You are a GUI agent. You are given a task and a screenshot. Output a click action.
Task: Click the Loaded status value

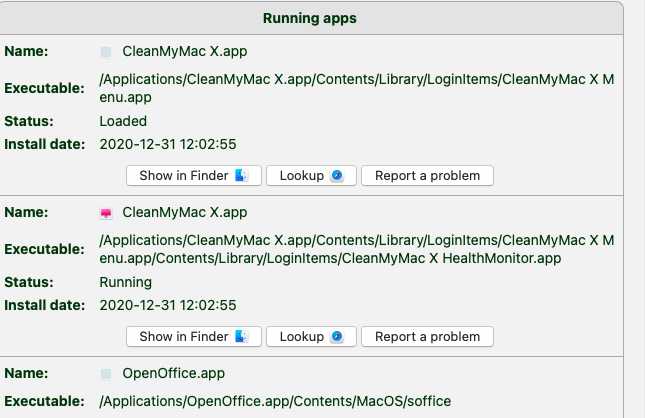click(123, 121)
